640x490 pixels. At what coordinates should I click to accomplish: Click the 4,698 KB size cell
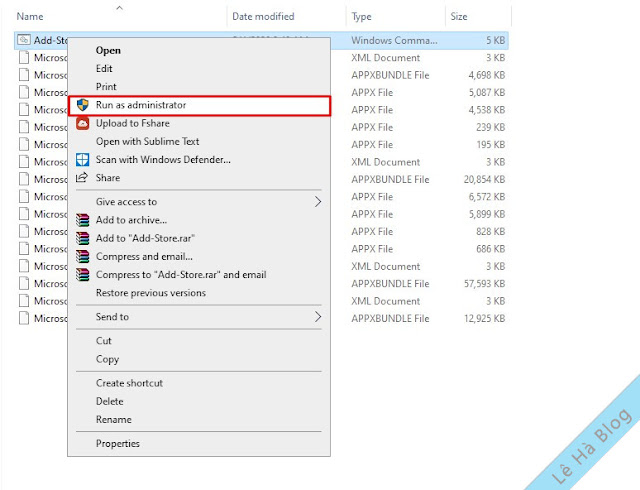(x=487, y=75)
